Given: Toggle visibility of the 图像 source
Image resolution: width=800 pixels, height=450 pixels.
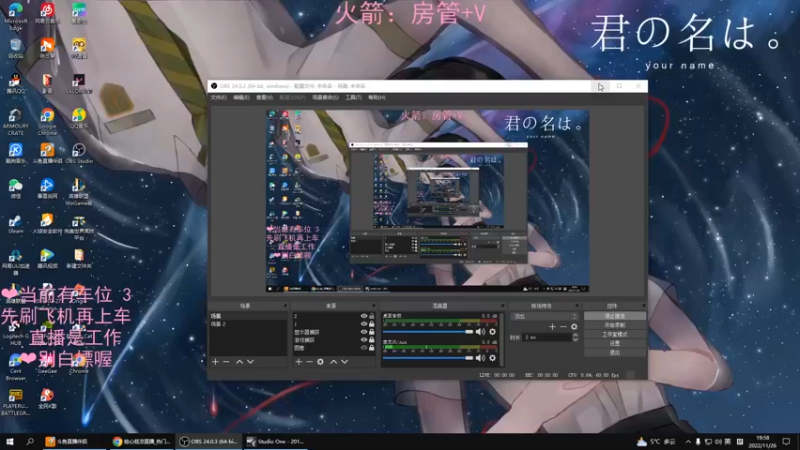Looking at the screenshot, I should 364,348.
